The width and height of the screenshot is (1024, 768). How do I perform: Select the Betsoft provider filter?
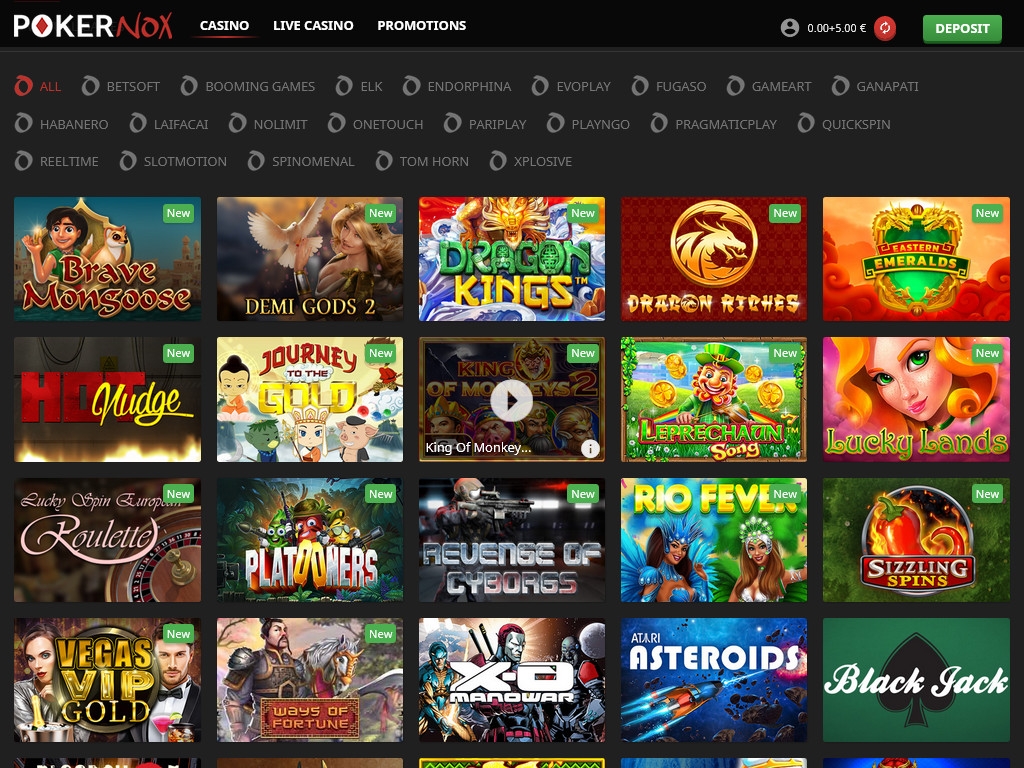(121, 86)
